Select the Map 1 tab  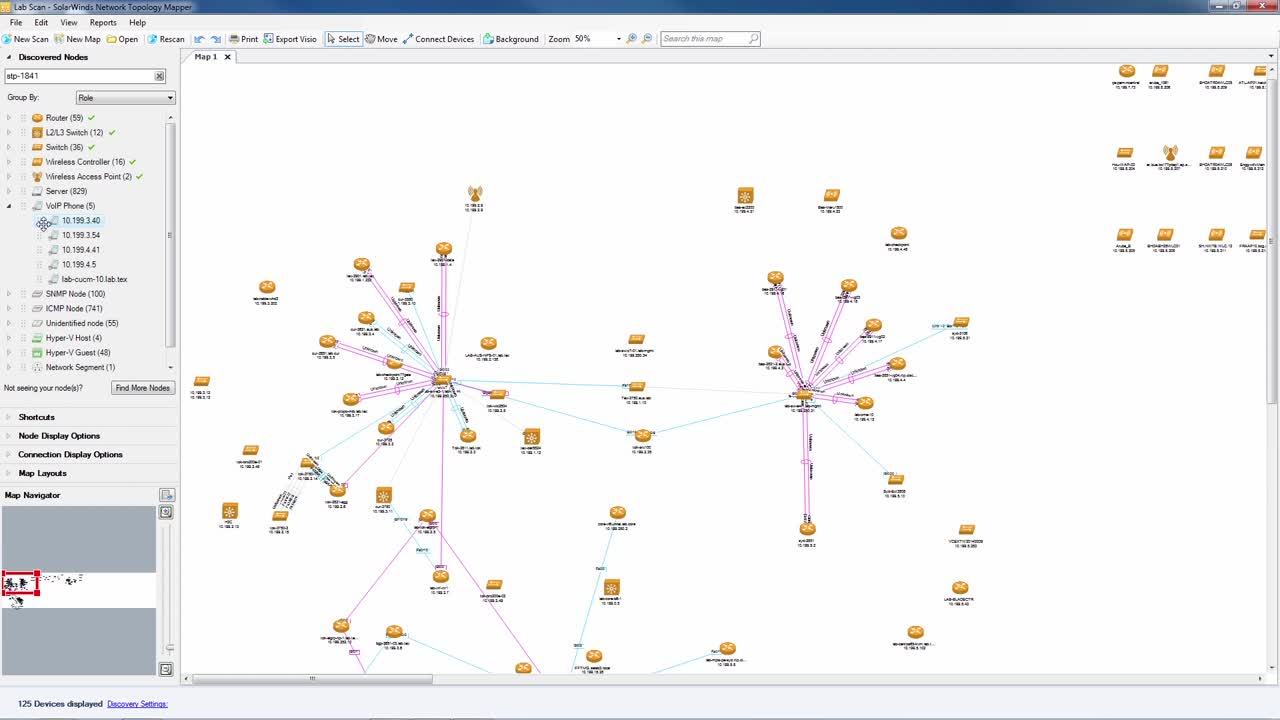pos(205,57)
